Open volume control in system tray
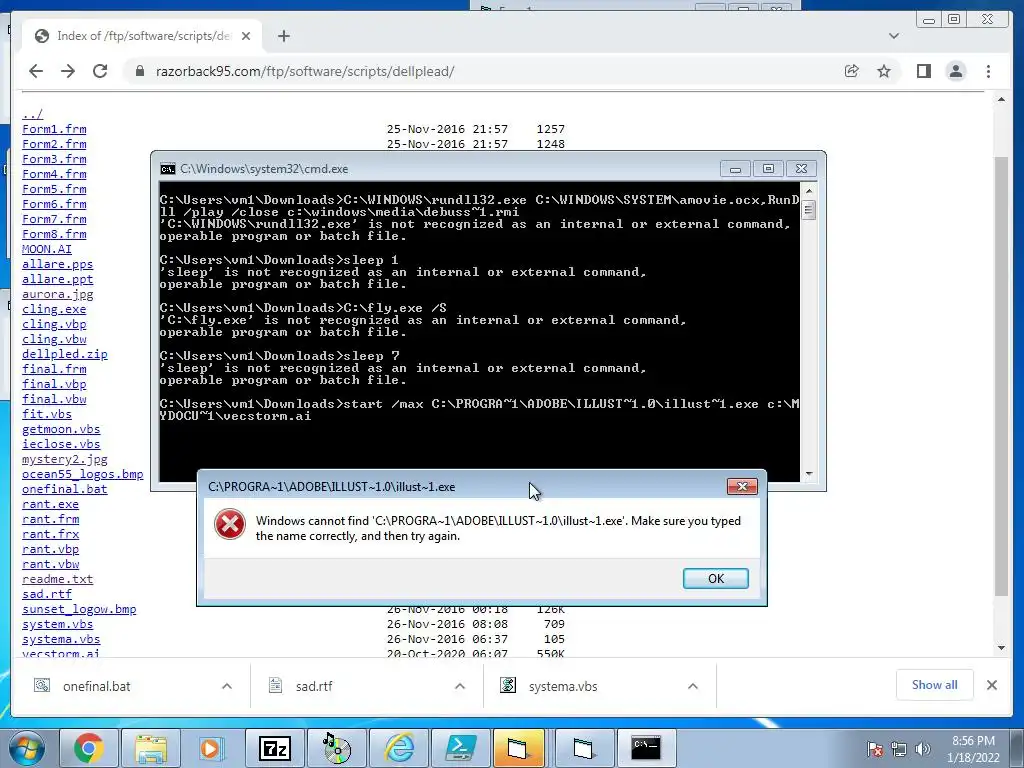 click(x=923, y=749)
